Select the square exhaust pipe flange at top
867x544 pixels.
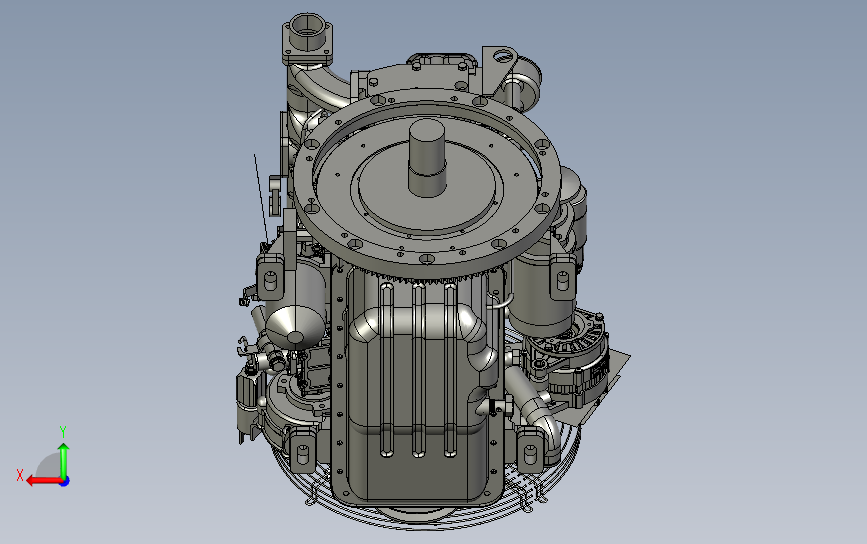307,38
